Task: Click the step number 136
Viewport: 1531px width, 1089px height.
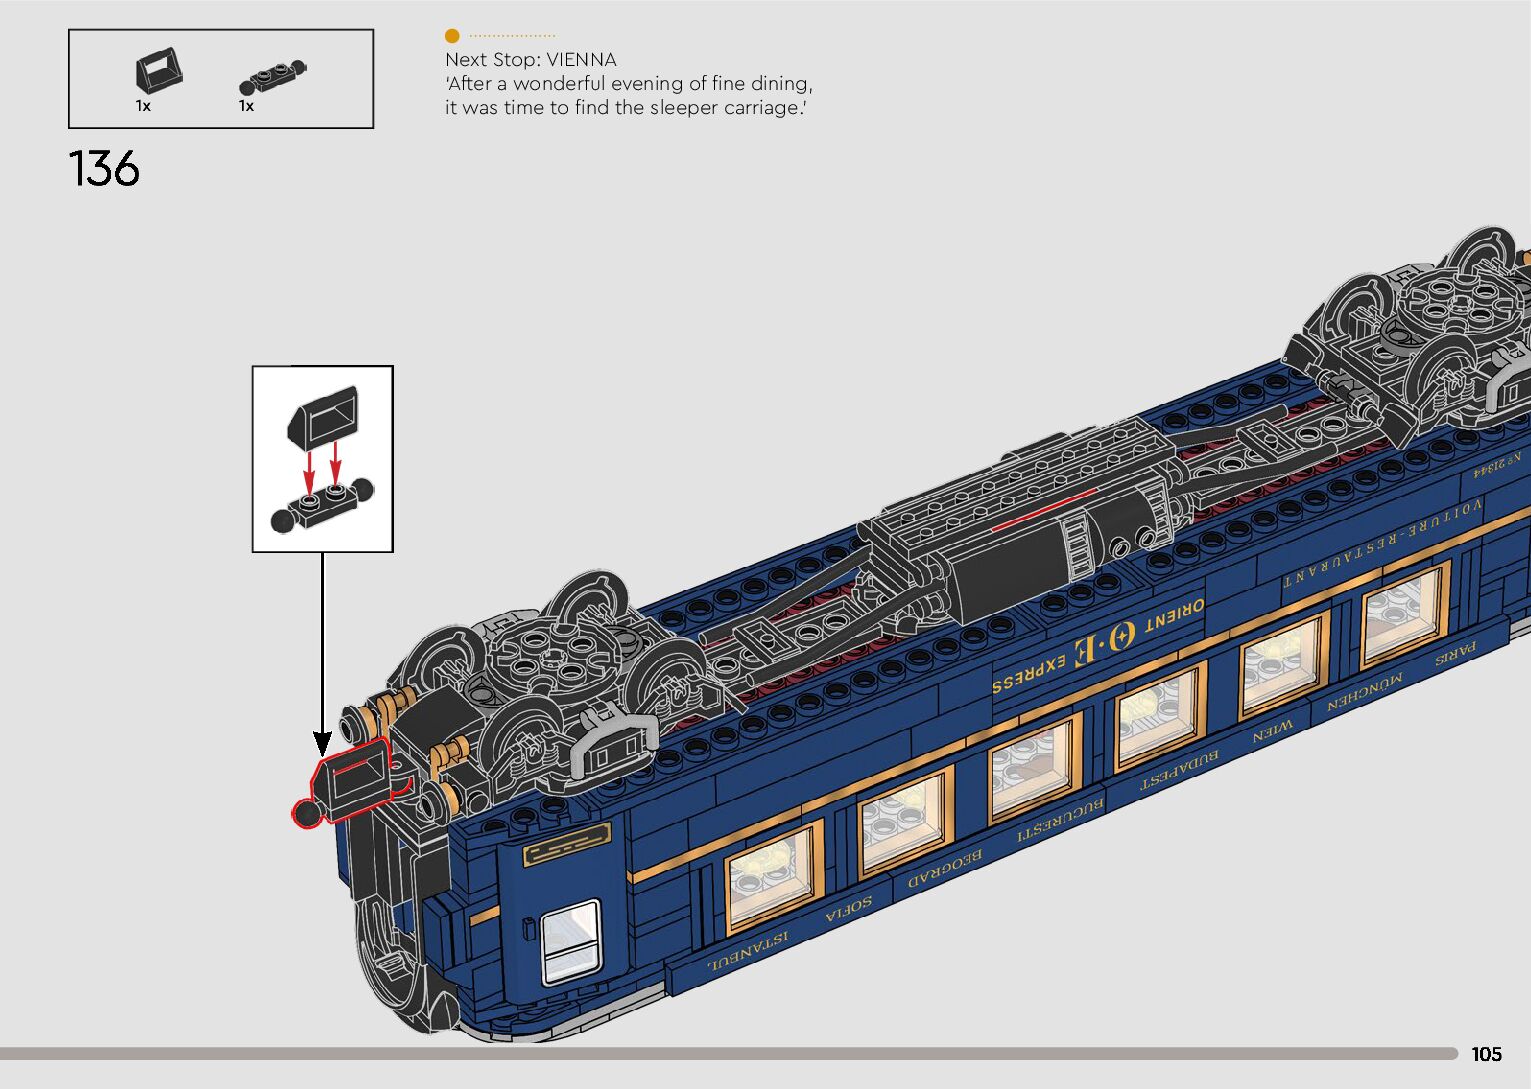Action: (x=104, y=169)
